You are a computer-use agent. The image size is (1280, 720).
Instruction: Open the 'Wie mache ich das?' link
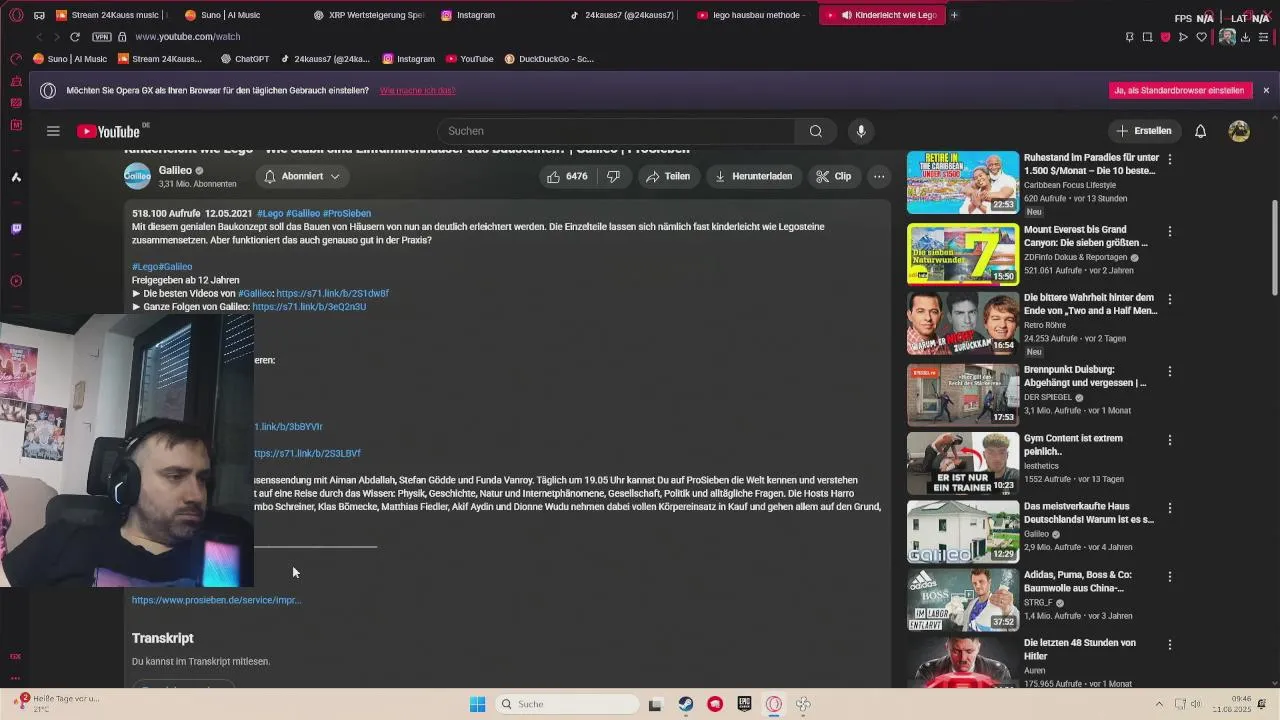tap(418, 91)
